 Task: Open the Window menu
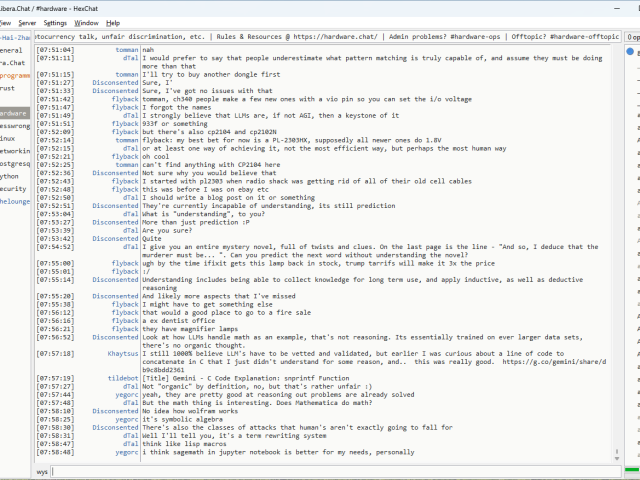pyautogui.click(x=87, y=22)
